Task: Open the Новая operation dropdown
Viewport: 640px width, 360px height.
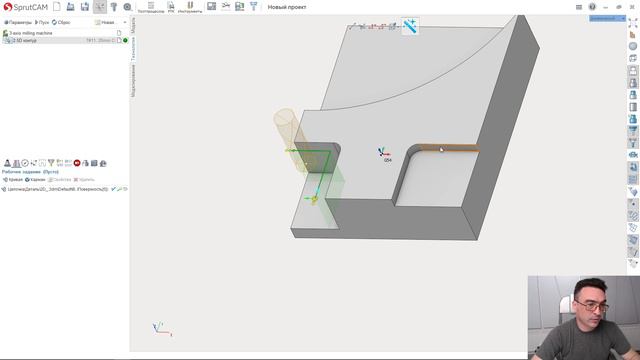Action: [105, 22]
